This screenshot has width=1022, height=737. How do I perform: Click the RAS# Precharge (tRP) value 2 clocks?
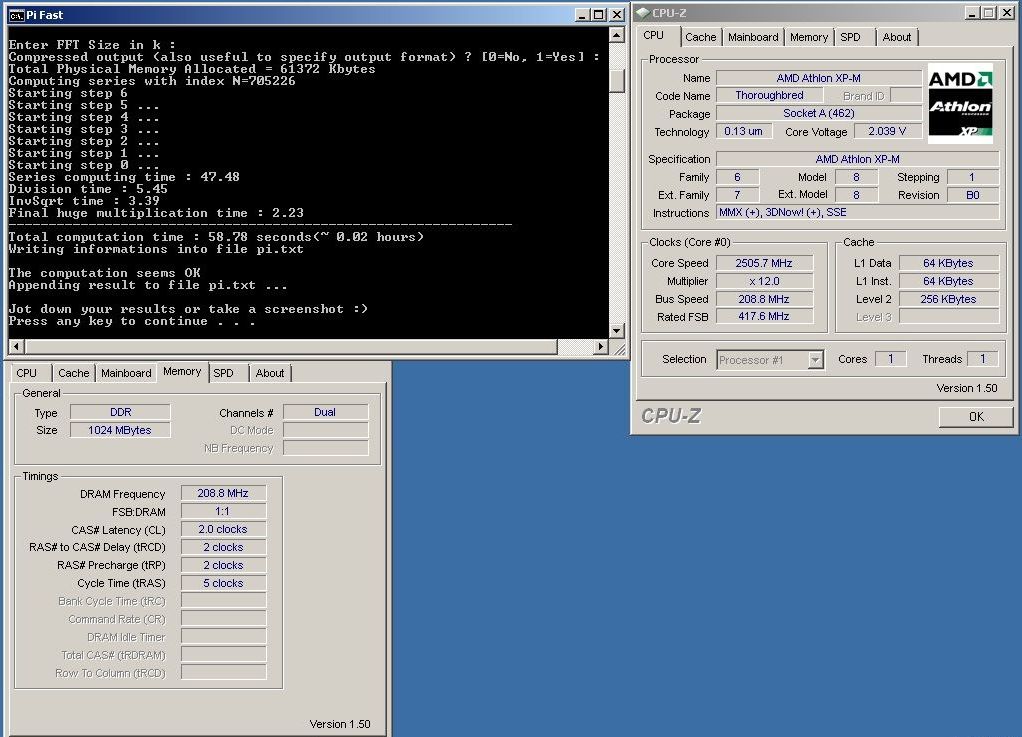[x=223, y=565]
